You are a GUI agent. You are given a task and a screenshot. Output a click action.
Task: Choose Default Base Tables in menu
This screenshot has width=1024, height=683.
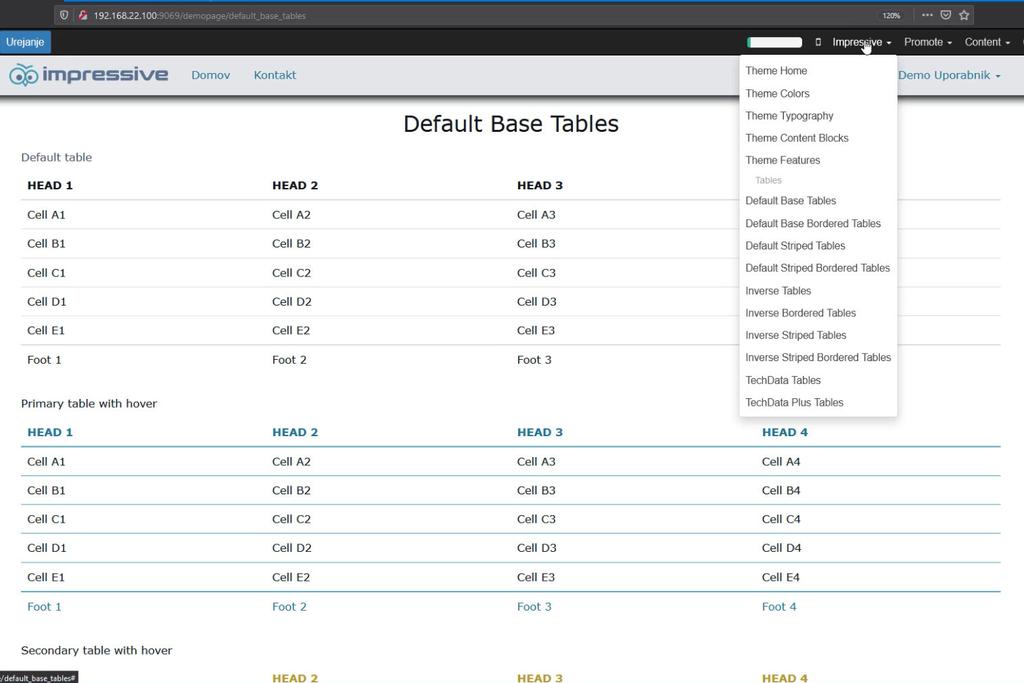coord(790,200)
